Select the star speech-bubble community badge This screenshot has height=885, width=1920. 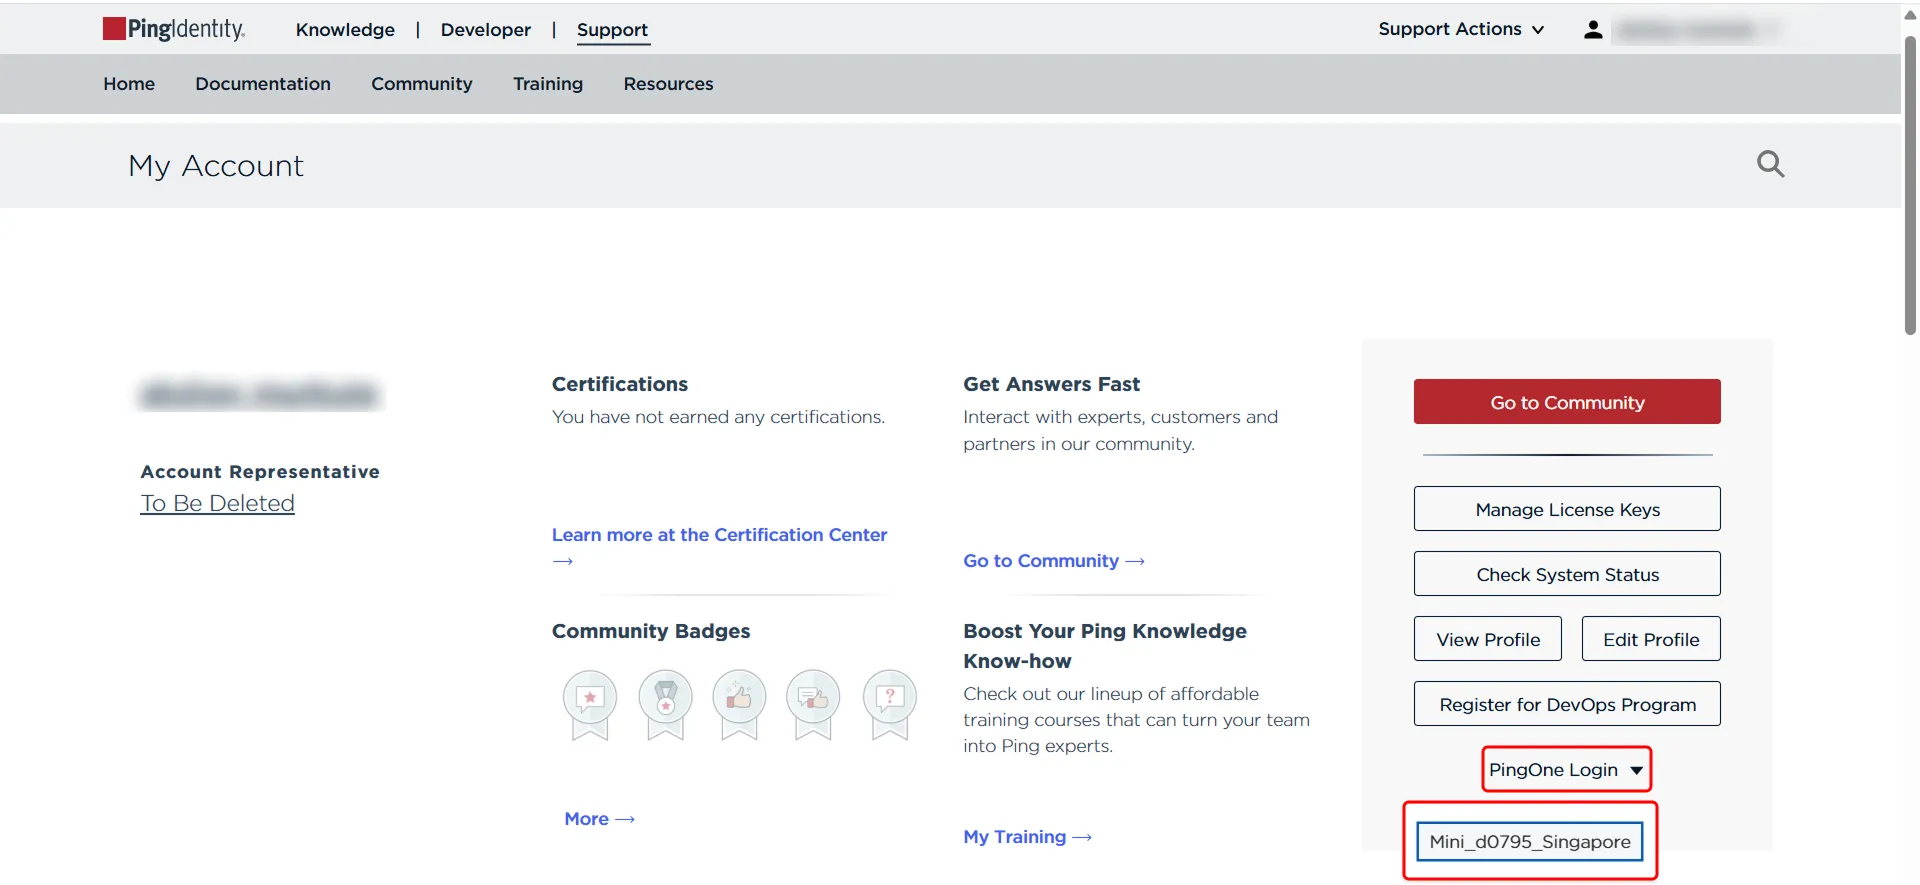click(590, 705)
